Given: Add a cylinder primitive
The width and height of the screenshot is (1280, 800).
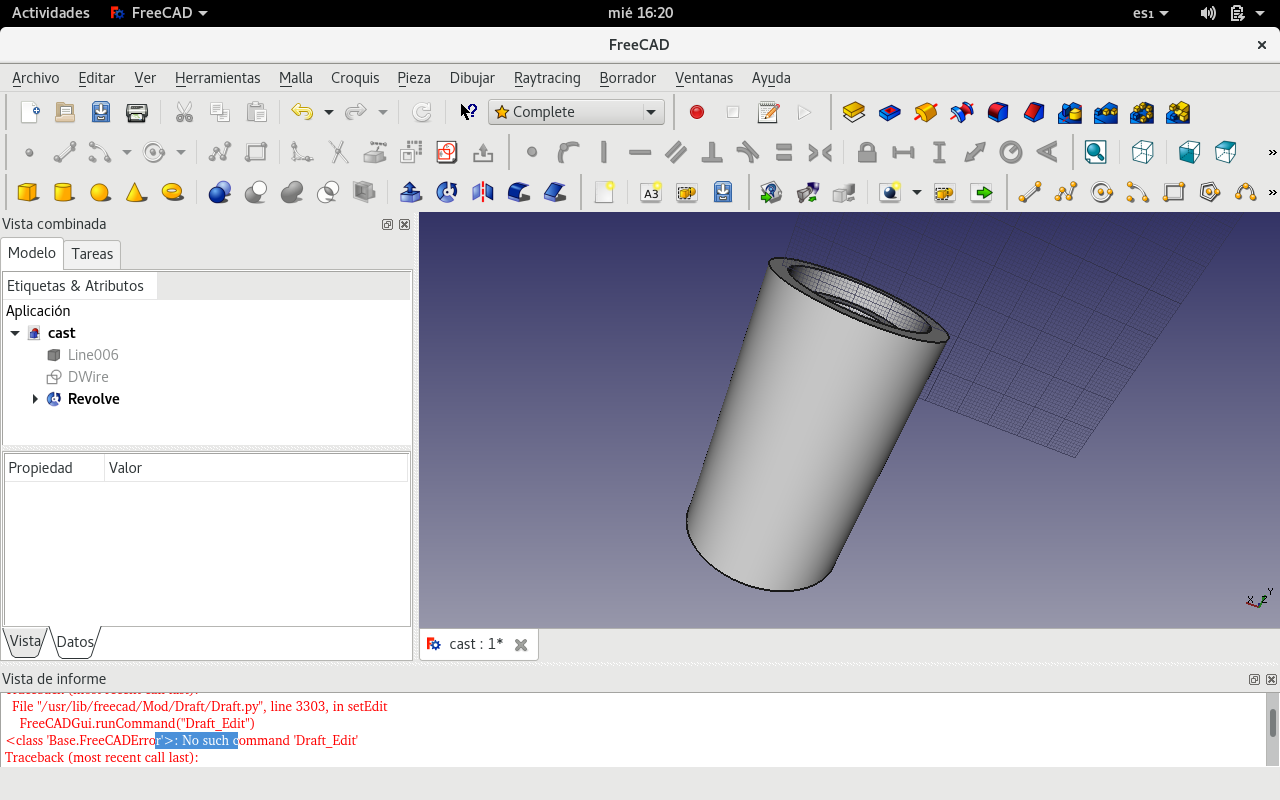Looking at the screenshot, I should (x=64, y=192).
